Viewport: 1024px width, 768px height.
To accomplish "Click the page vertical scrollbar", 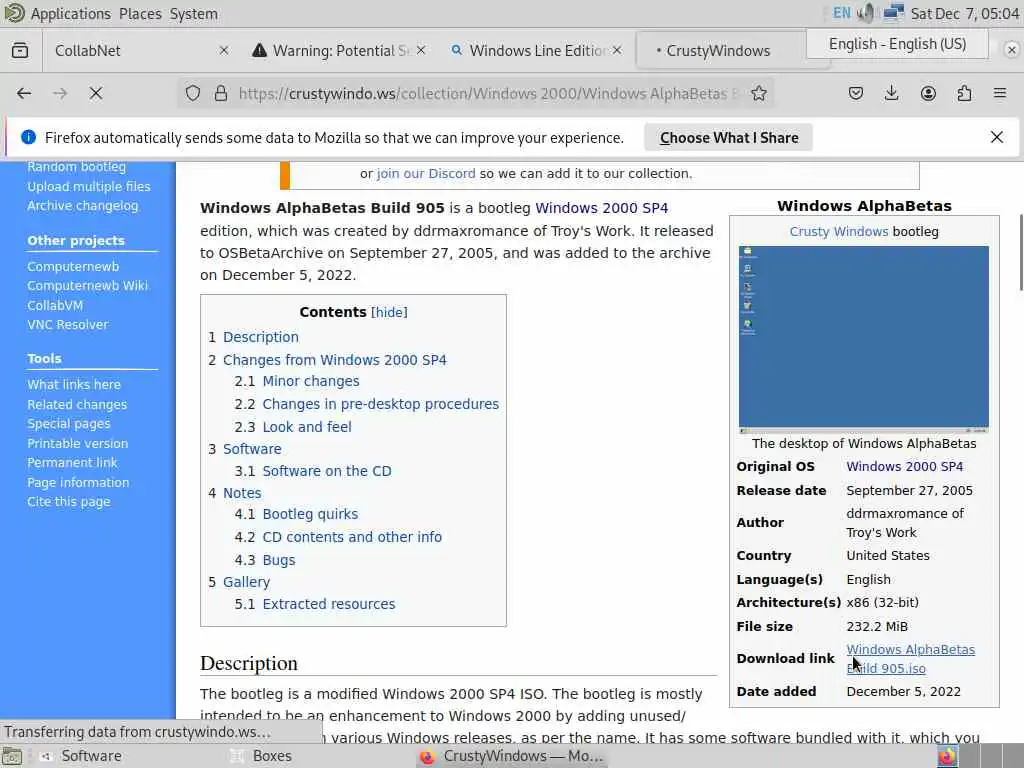I will coord(1021,252).
